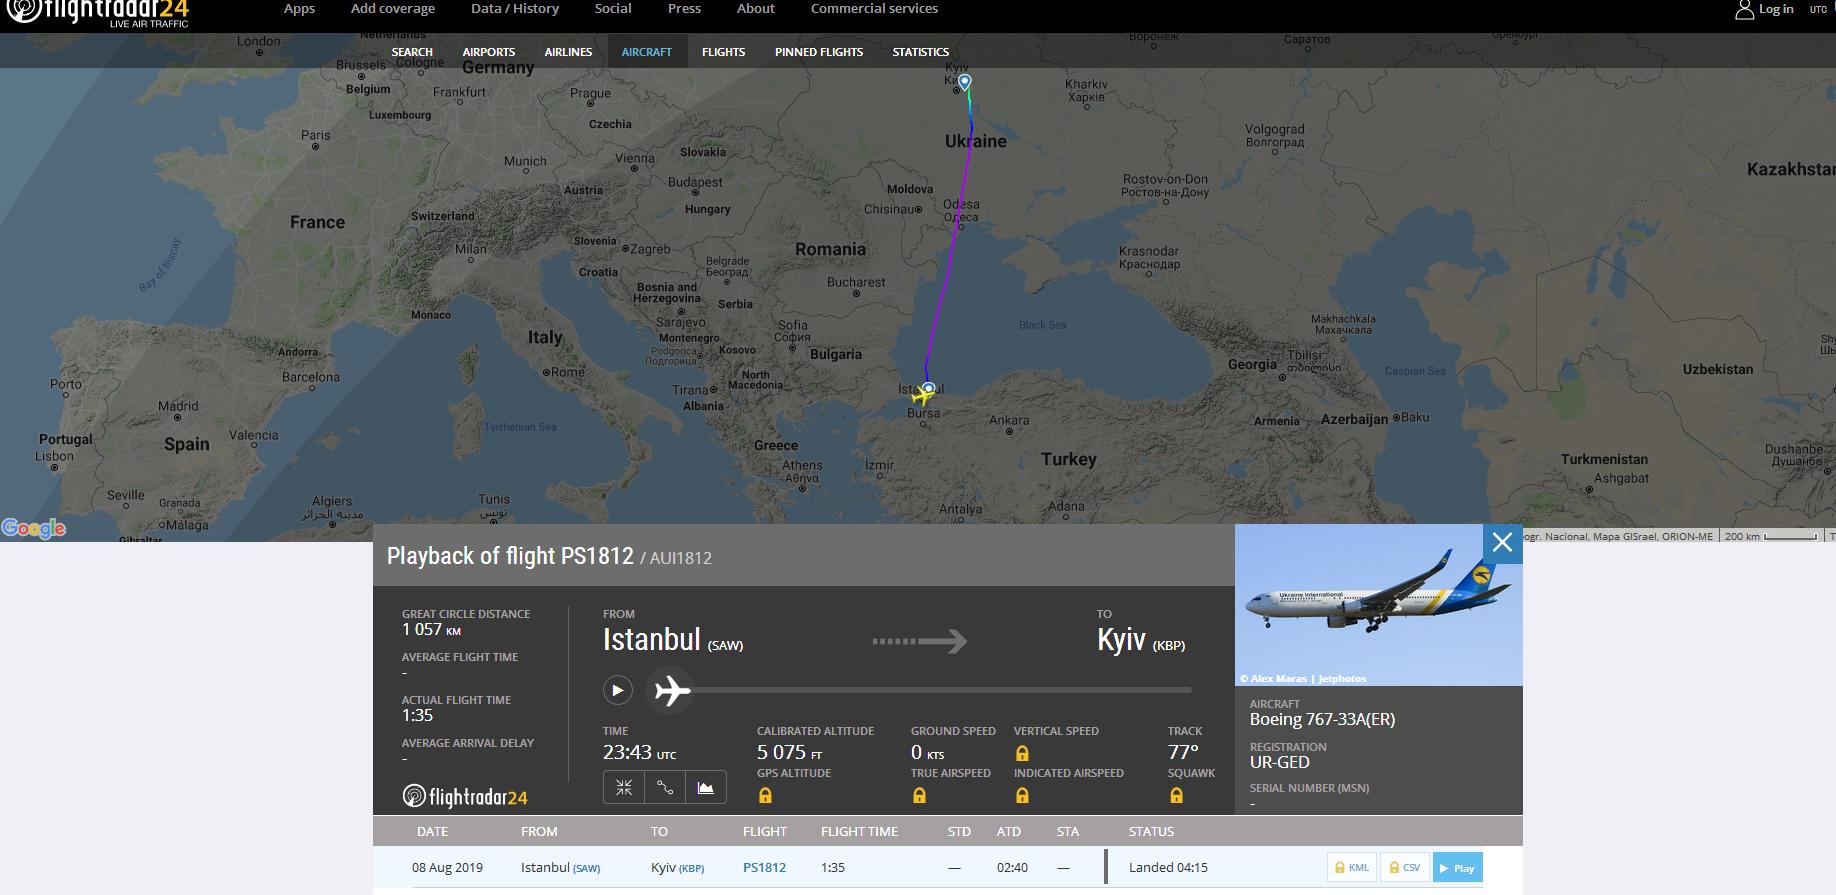The height and width of the screenshot is (895, 1836).
Task: Close the flight playback panel
Action: [1502, 543]
